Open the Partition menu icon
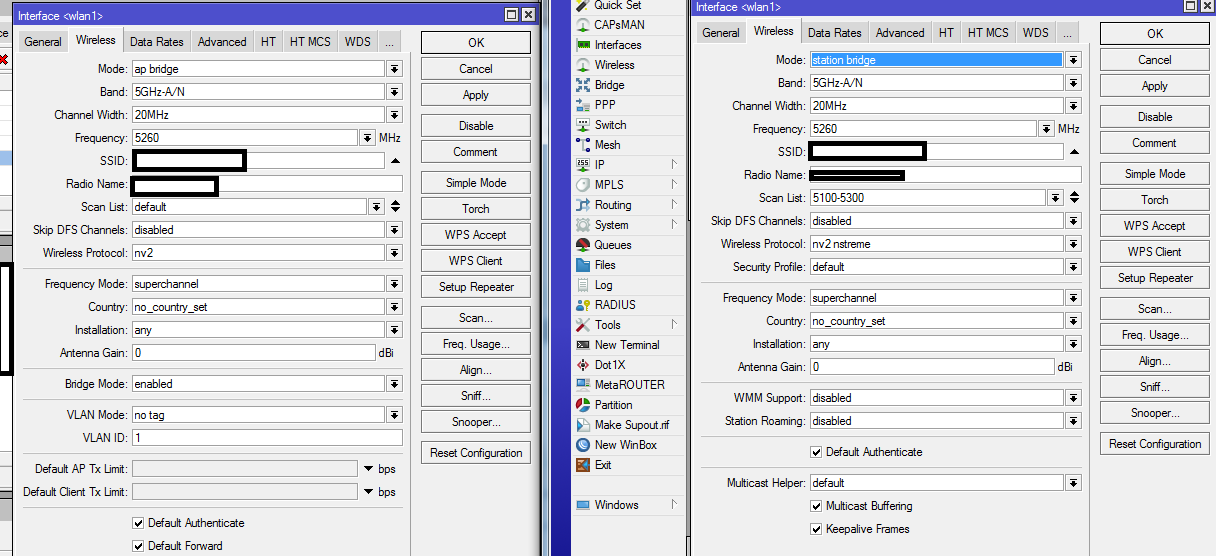The height and width of the screenshot is (556, 1216). [584, 405]
